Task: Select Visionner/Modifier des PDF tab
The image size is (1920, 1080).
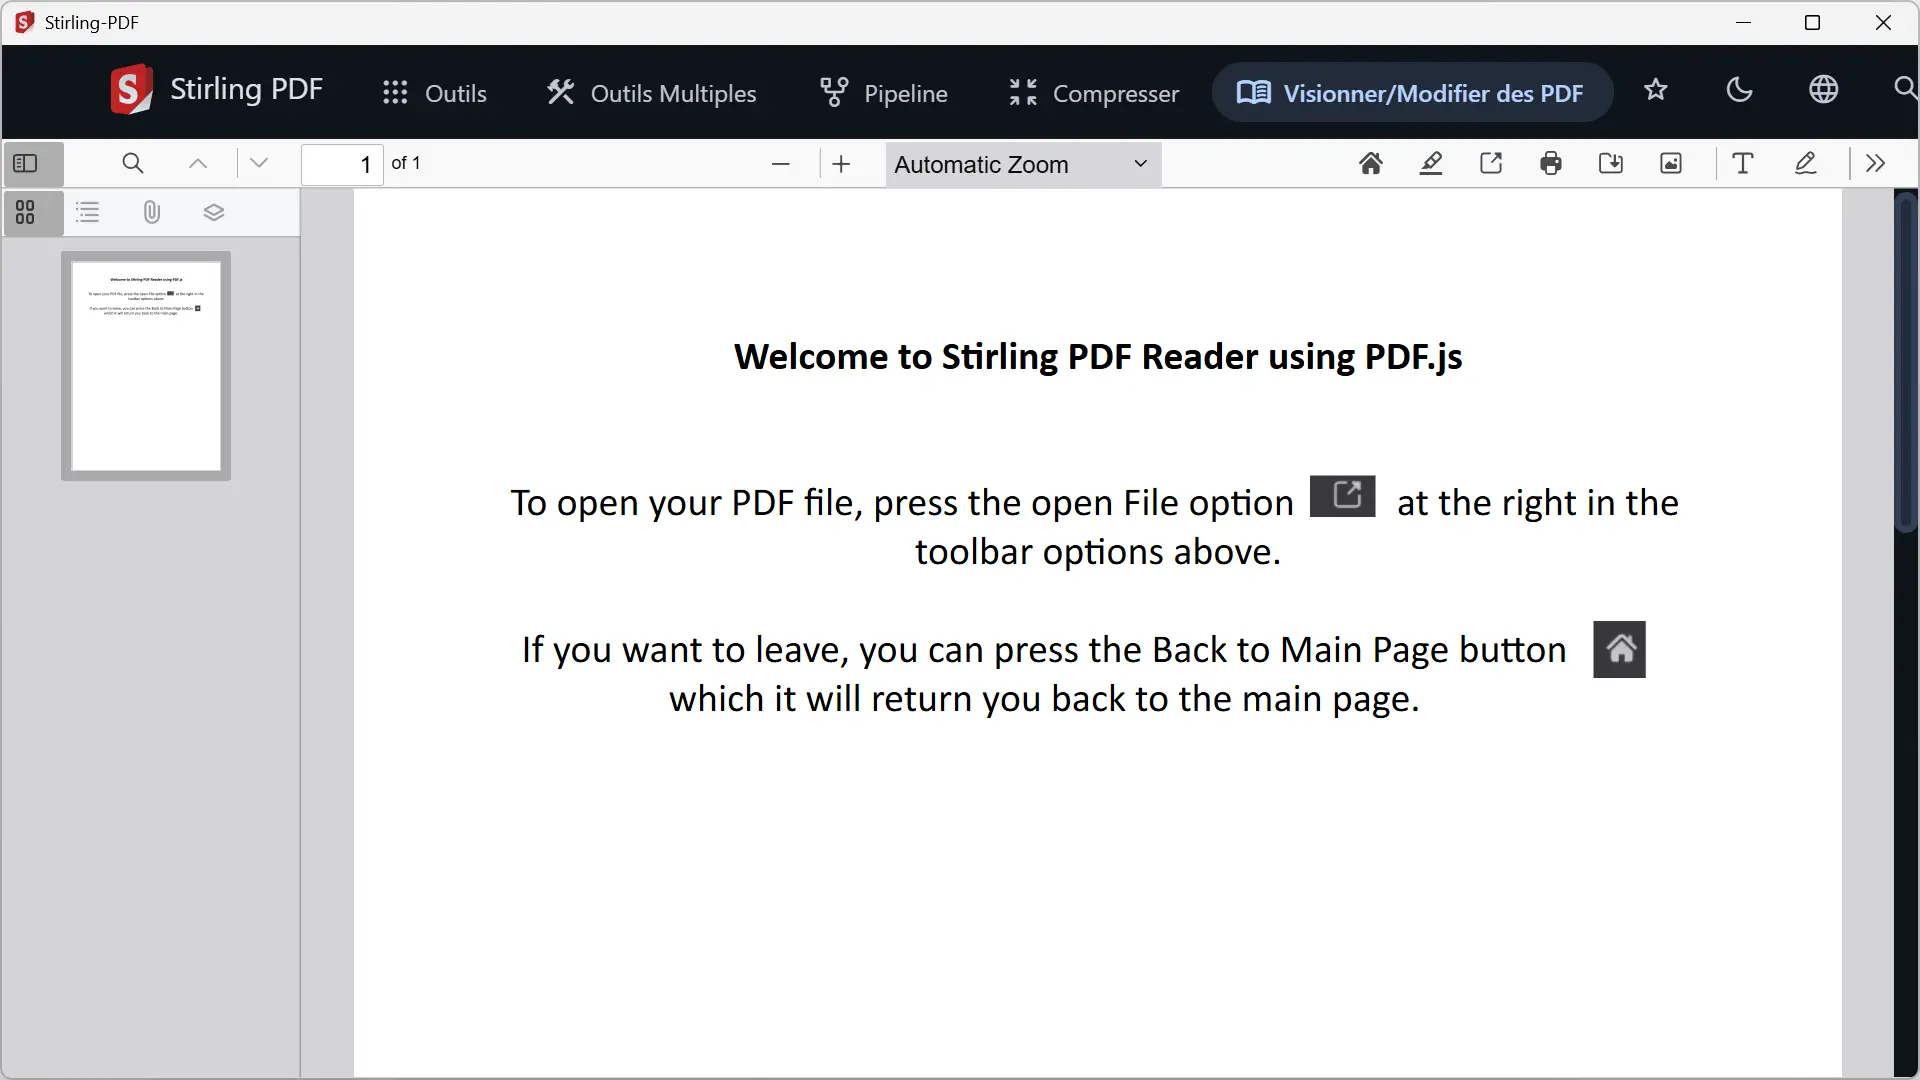Action: tap(1412, 93)
